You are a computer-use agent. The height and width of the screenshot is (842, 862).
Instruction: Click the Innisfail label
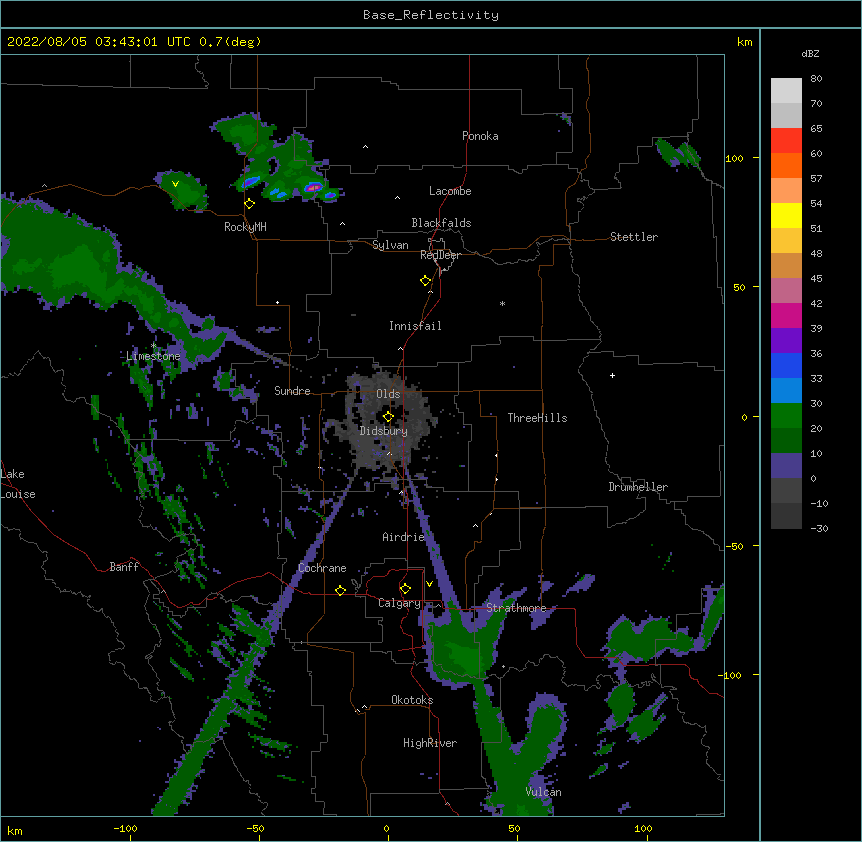click(415, 326)
